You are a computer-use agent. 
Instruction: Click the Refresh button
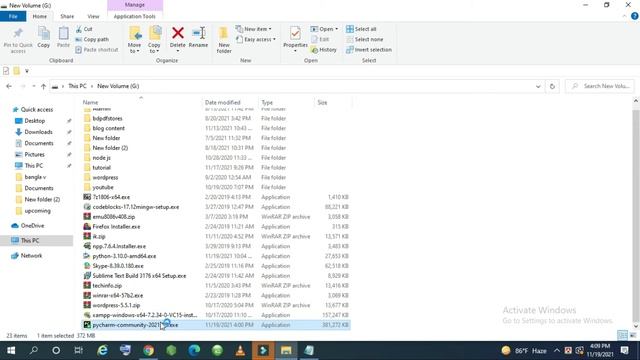point(552,86)
